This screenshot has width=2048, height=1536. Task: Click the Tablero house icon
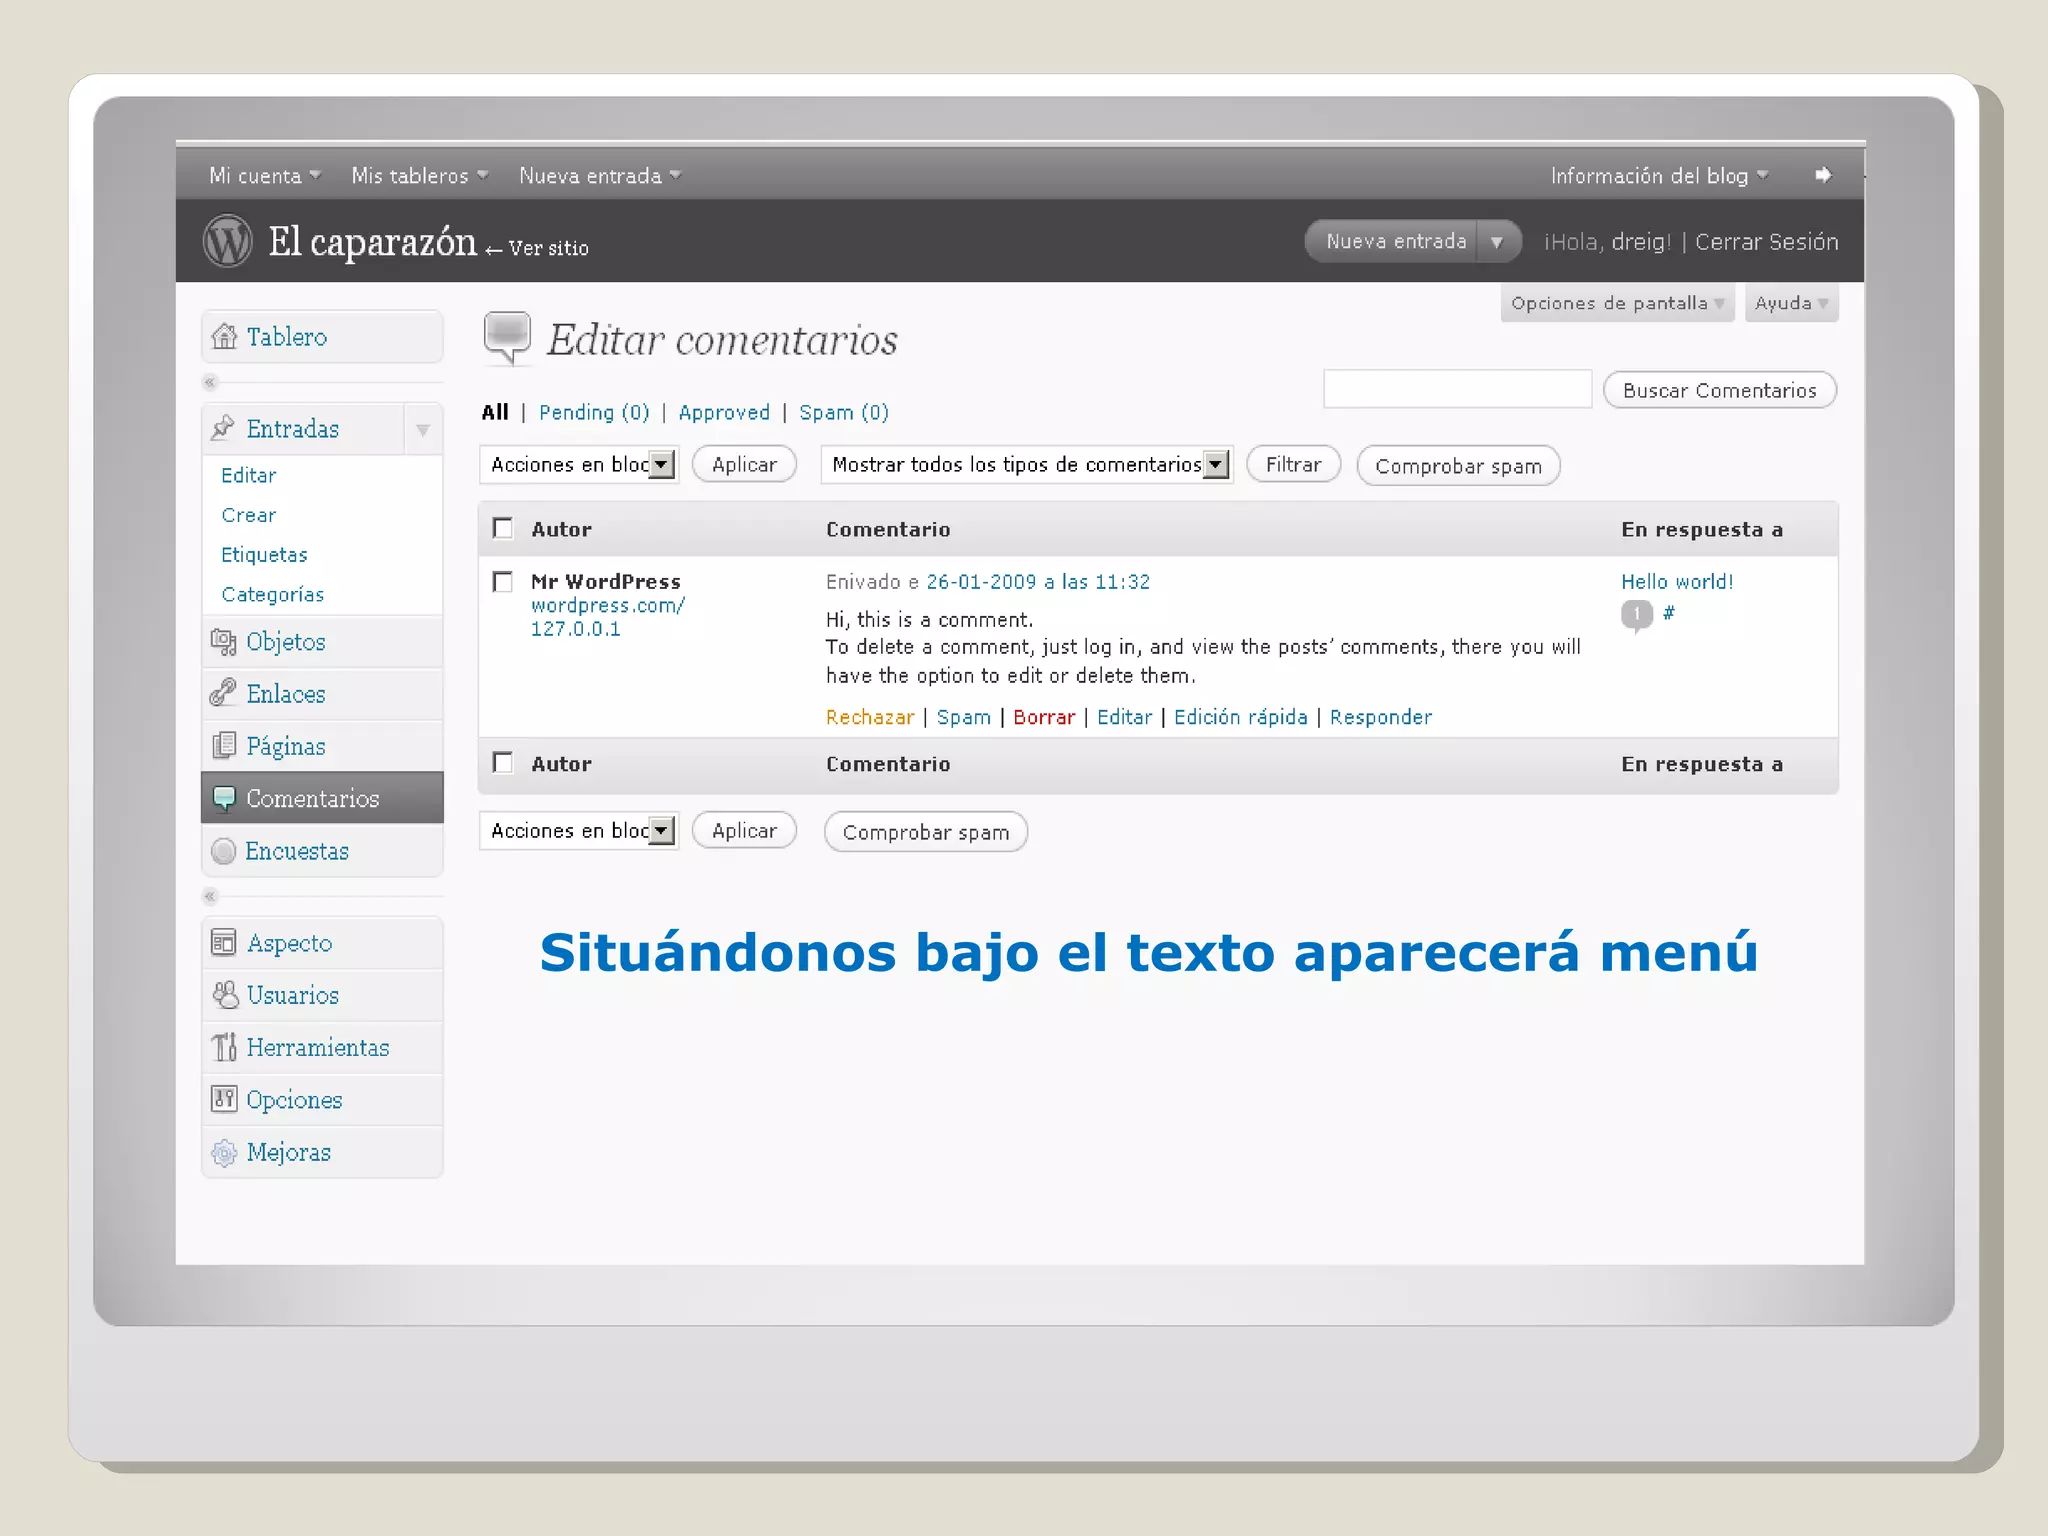pos(224,337)
